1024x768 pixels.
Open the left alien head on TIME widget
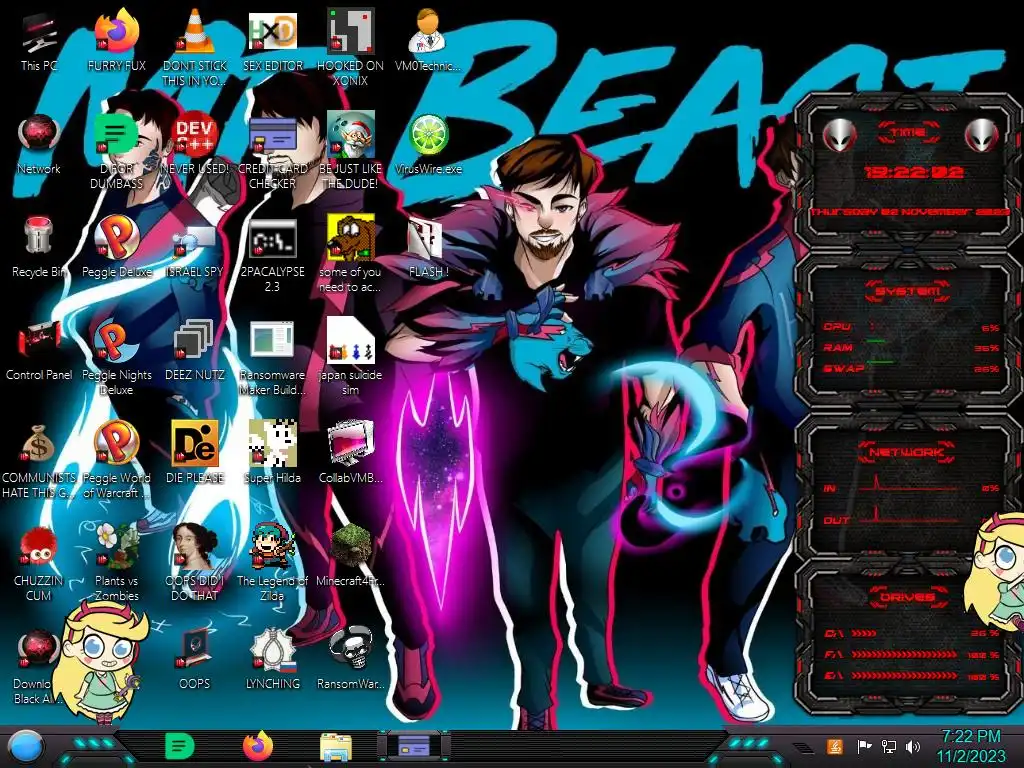839,136
